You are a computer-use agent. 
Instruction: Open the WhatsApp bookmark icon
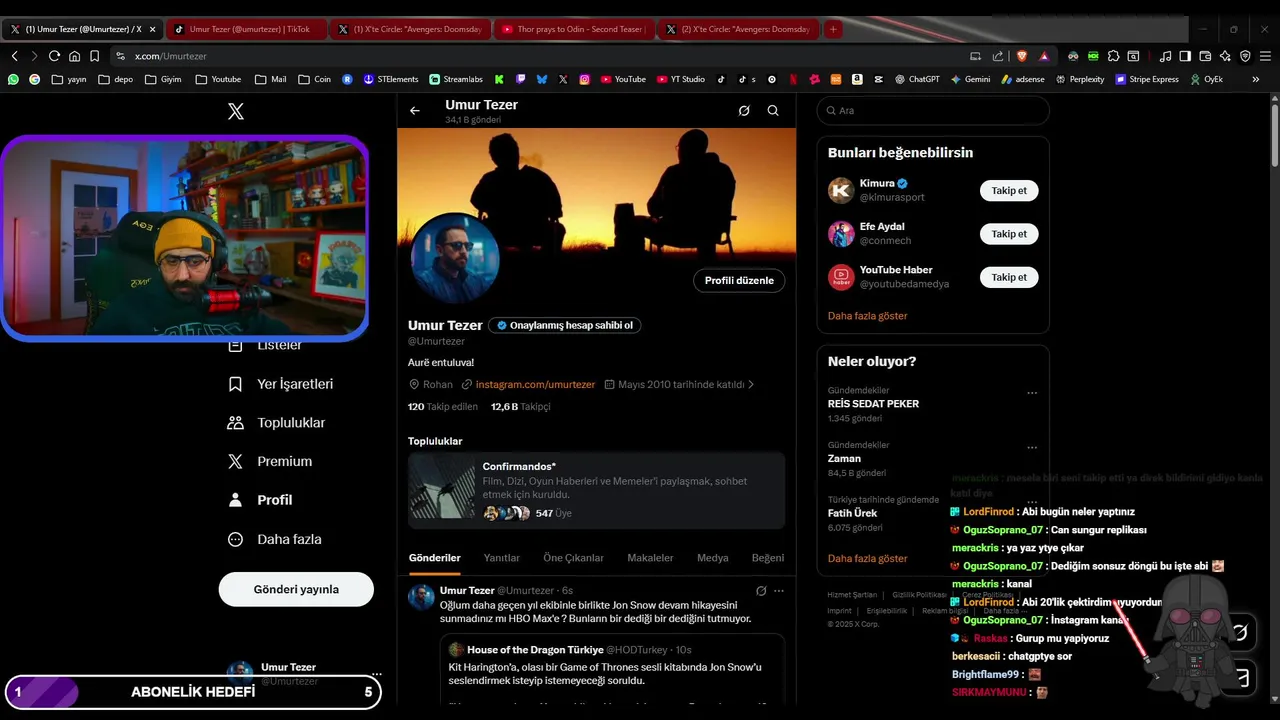coord(13,79)
